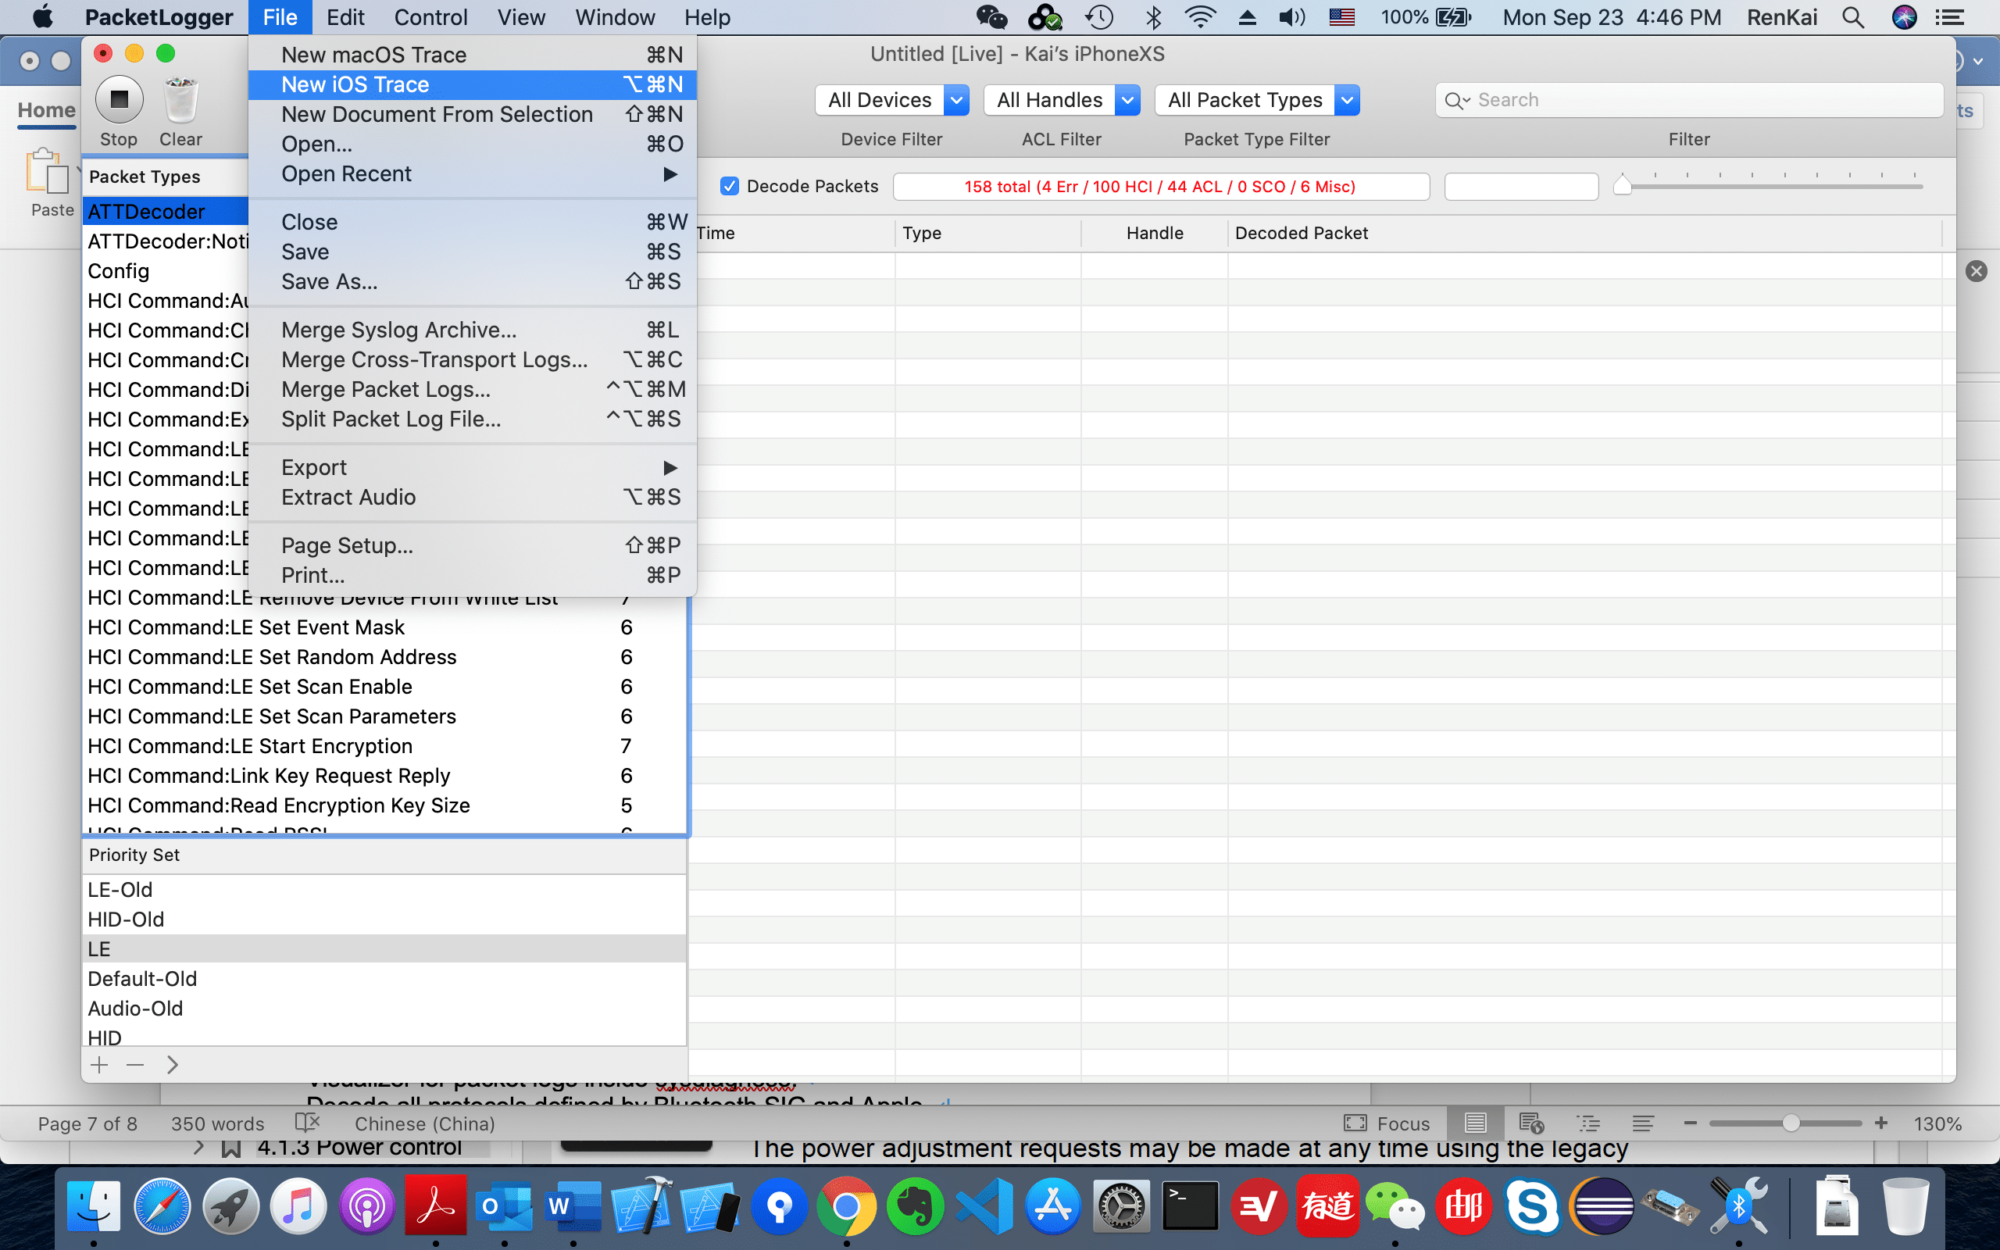Select Print Layout view icon in Word status bar
The width and height of the screenshot is (2000, 1250).
[x=1475, y=1123]
